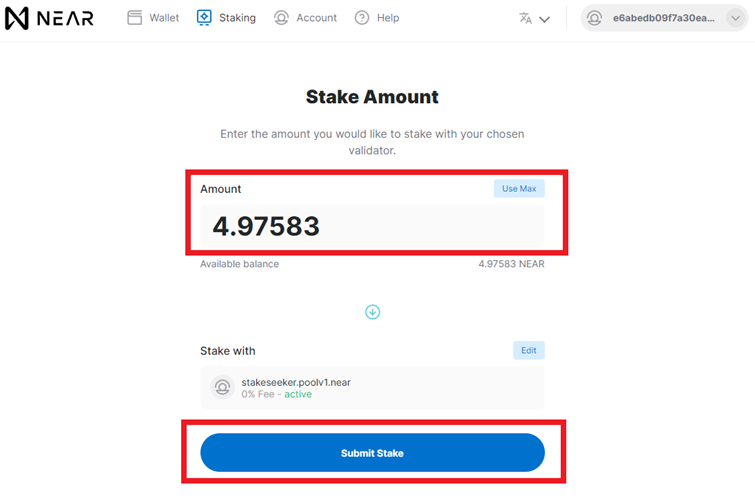The image size is (755, 498).
Task: Click the Use Max button
Action: [519, 189]
